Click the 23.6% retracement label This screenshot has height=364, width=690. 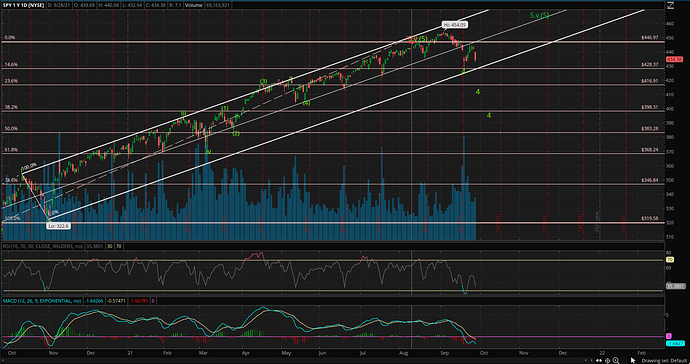coord(11,81)
